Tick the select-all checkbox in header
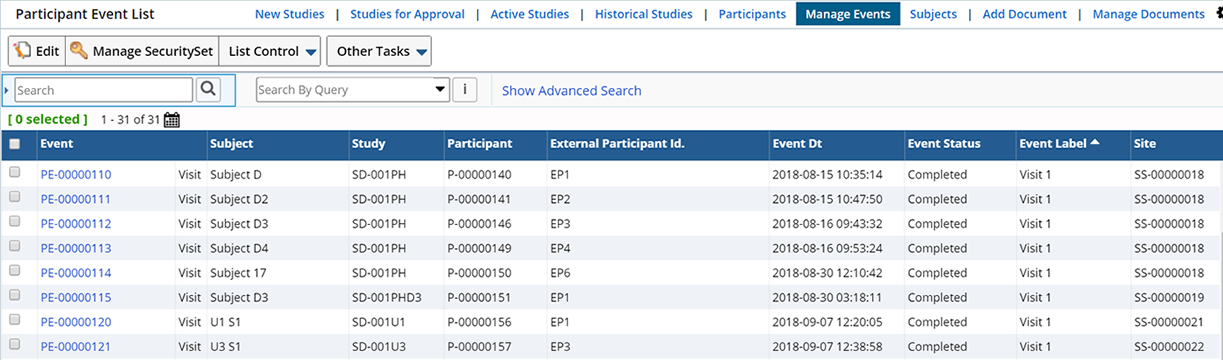 click(14, 144)
